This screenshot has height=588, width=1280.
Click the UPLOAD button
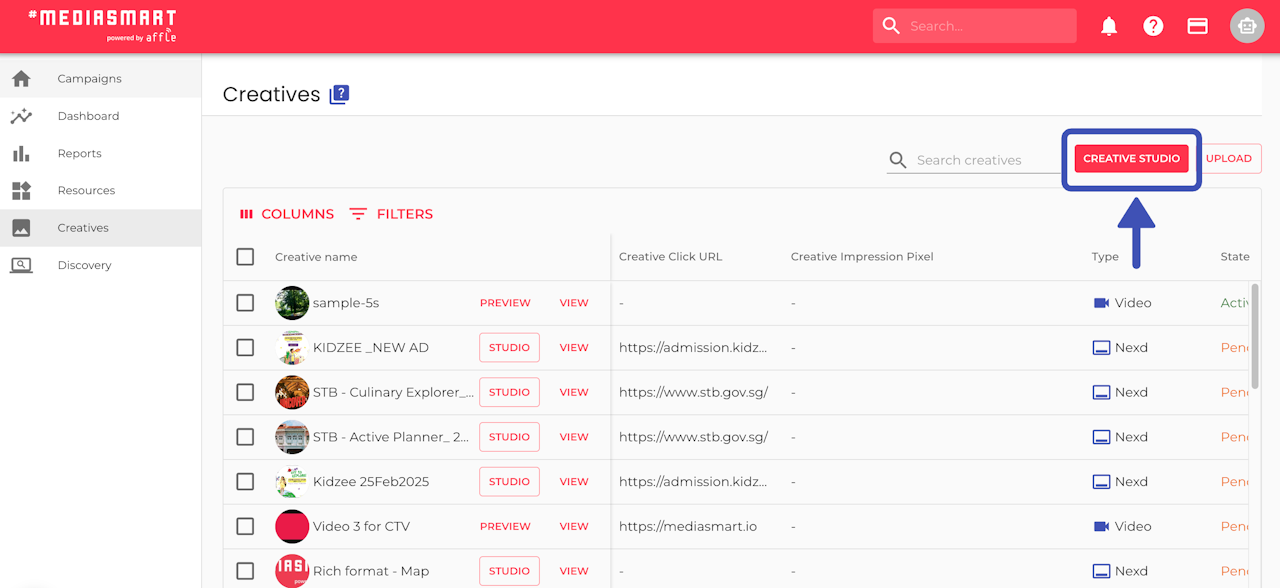(x=1229, y=159)
